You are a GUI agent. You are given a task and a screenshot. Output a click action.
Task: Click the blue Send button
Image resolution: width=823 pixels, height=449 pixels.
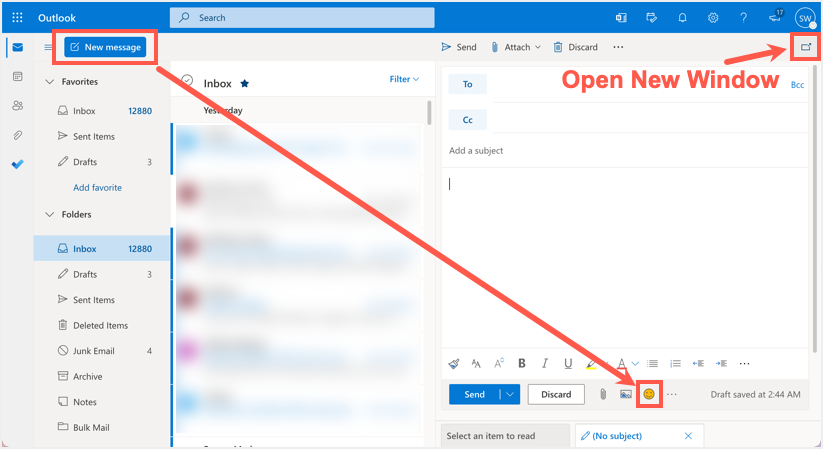pos(474,394)
